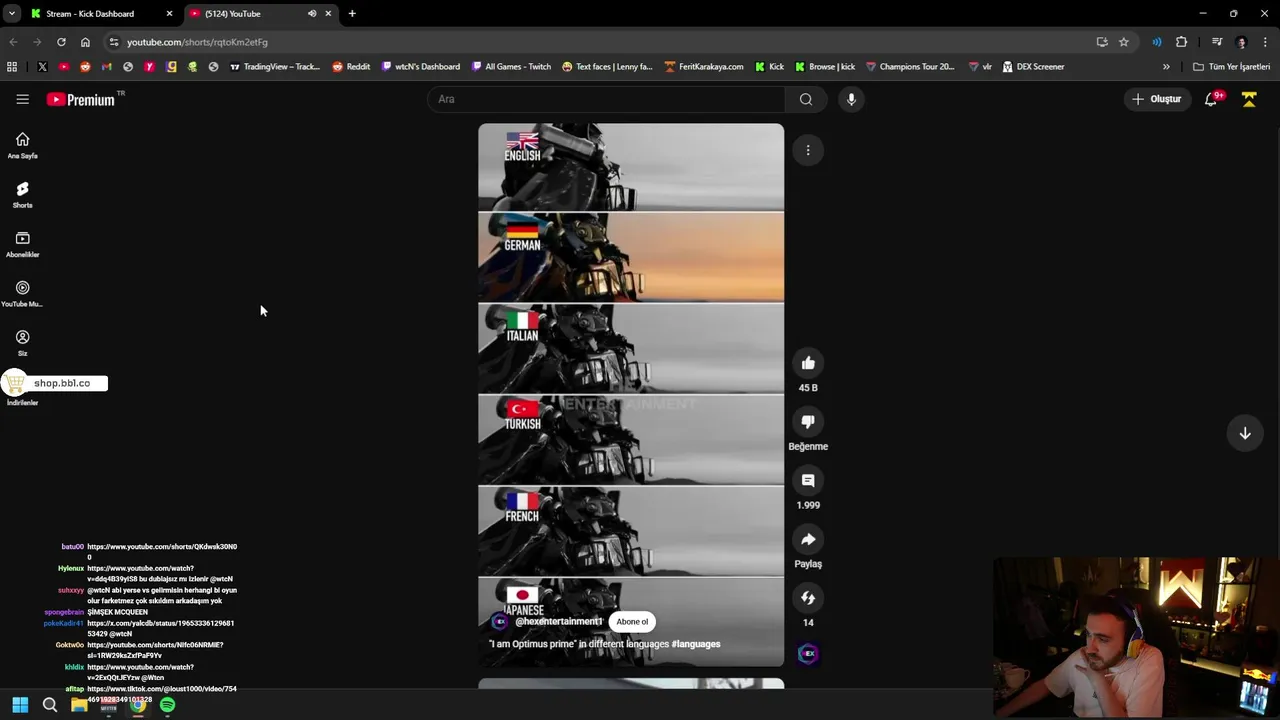Install app icon in the address bar
Image resolution: width=1280 pixels, height=720 pixels.
coord(1102,42)
